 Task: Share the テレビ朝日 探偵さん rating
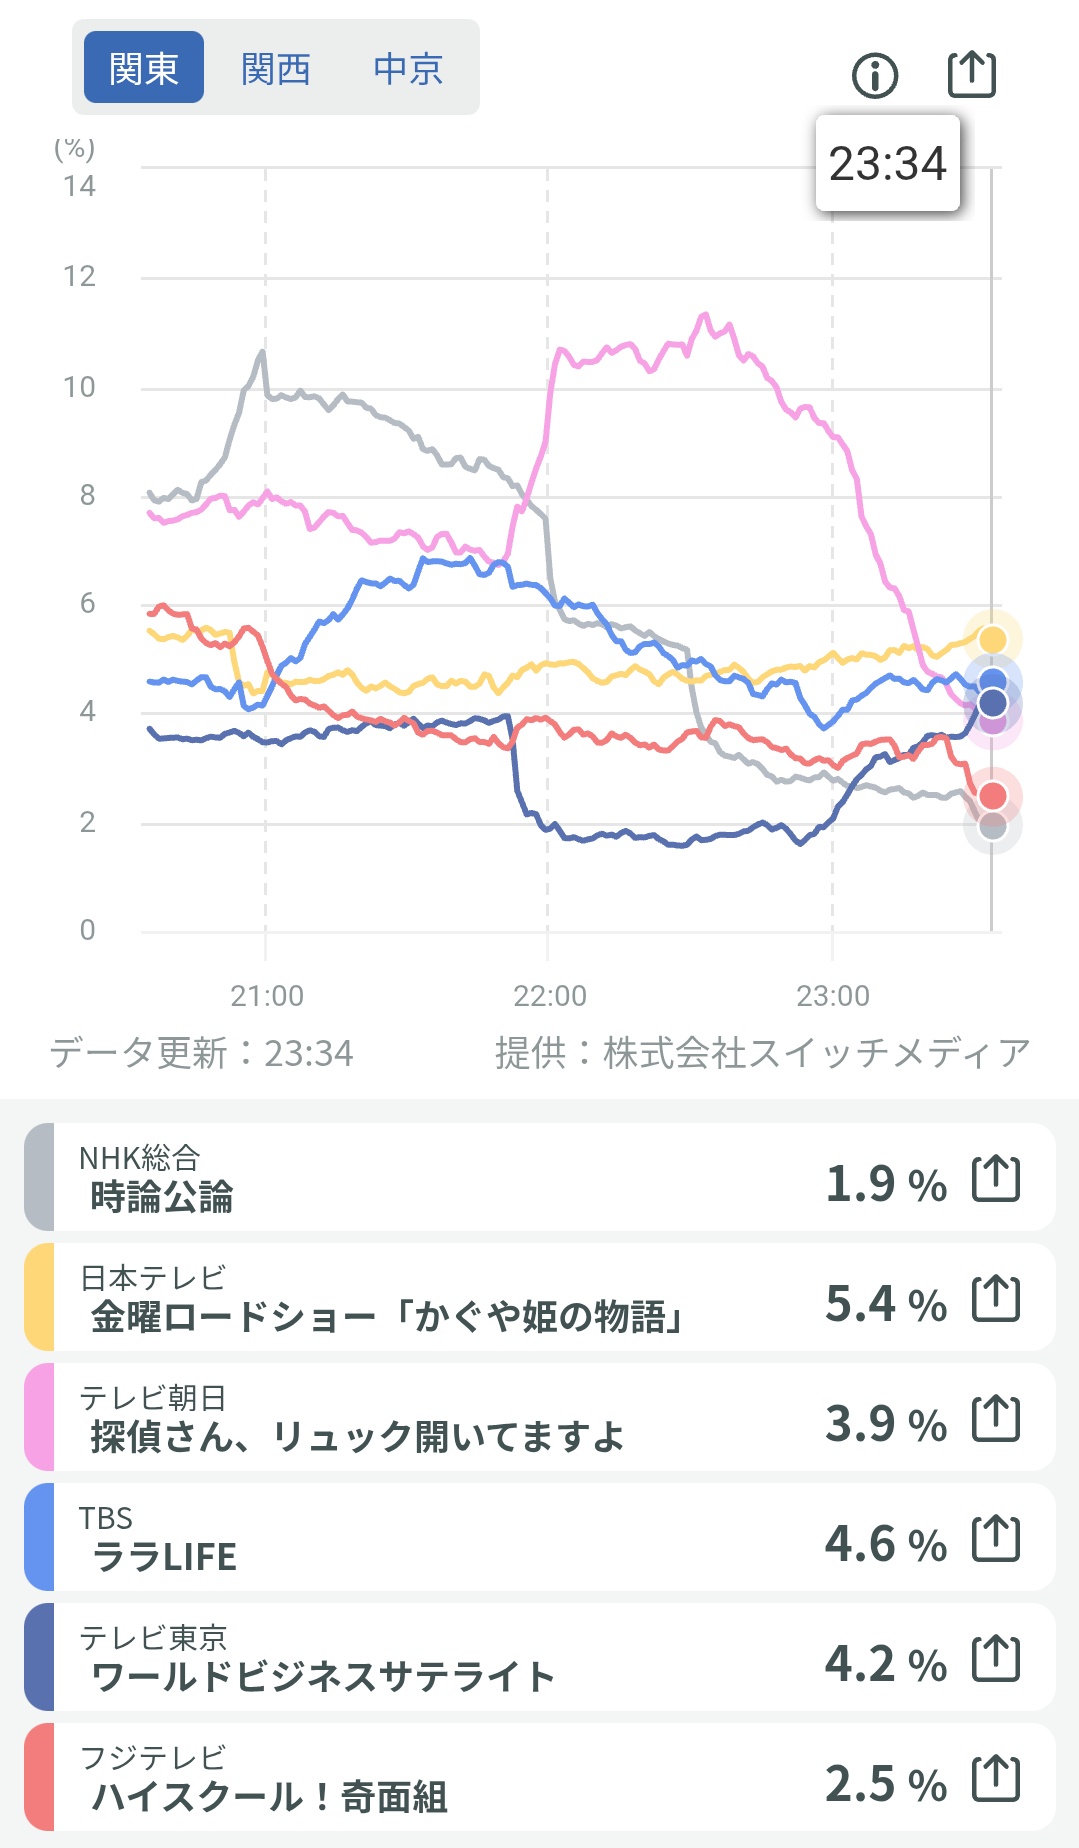(996, 1419)
